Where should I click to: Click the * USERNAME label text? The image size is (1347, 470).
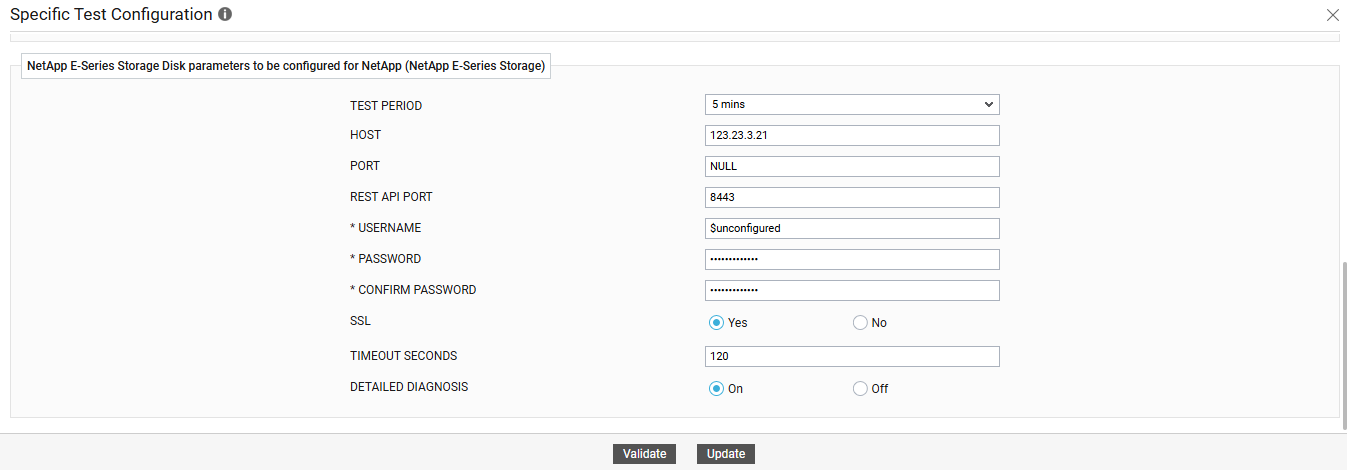tap(385, 228)
